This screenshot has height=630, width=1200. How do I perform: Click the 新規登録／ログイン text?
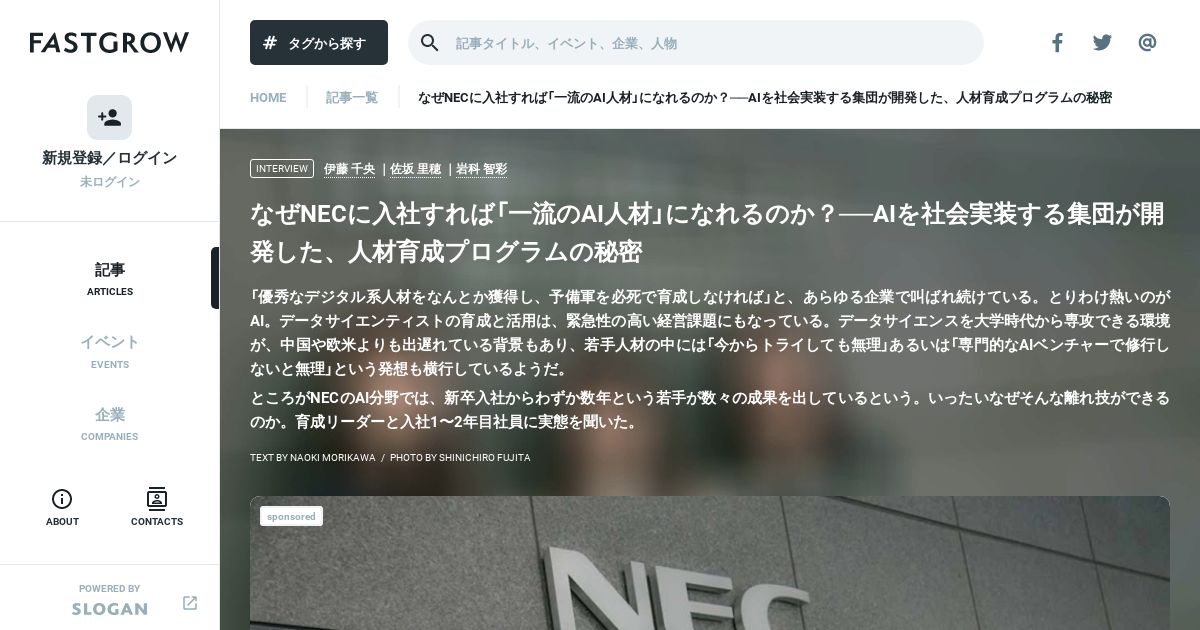click(x=110, y=158)
